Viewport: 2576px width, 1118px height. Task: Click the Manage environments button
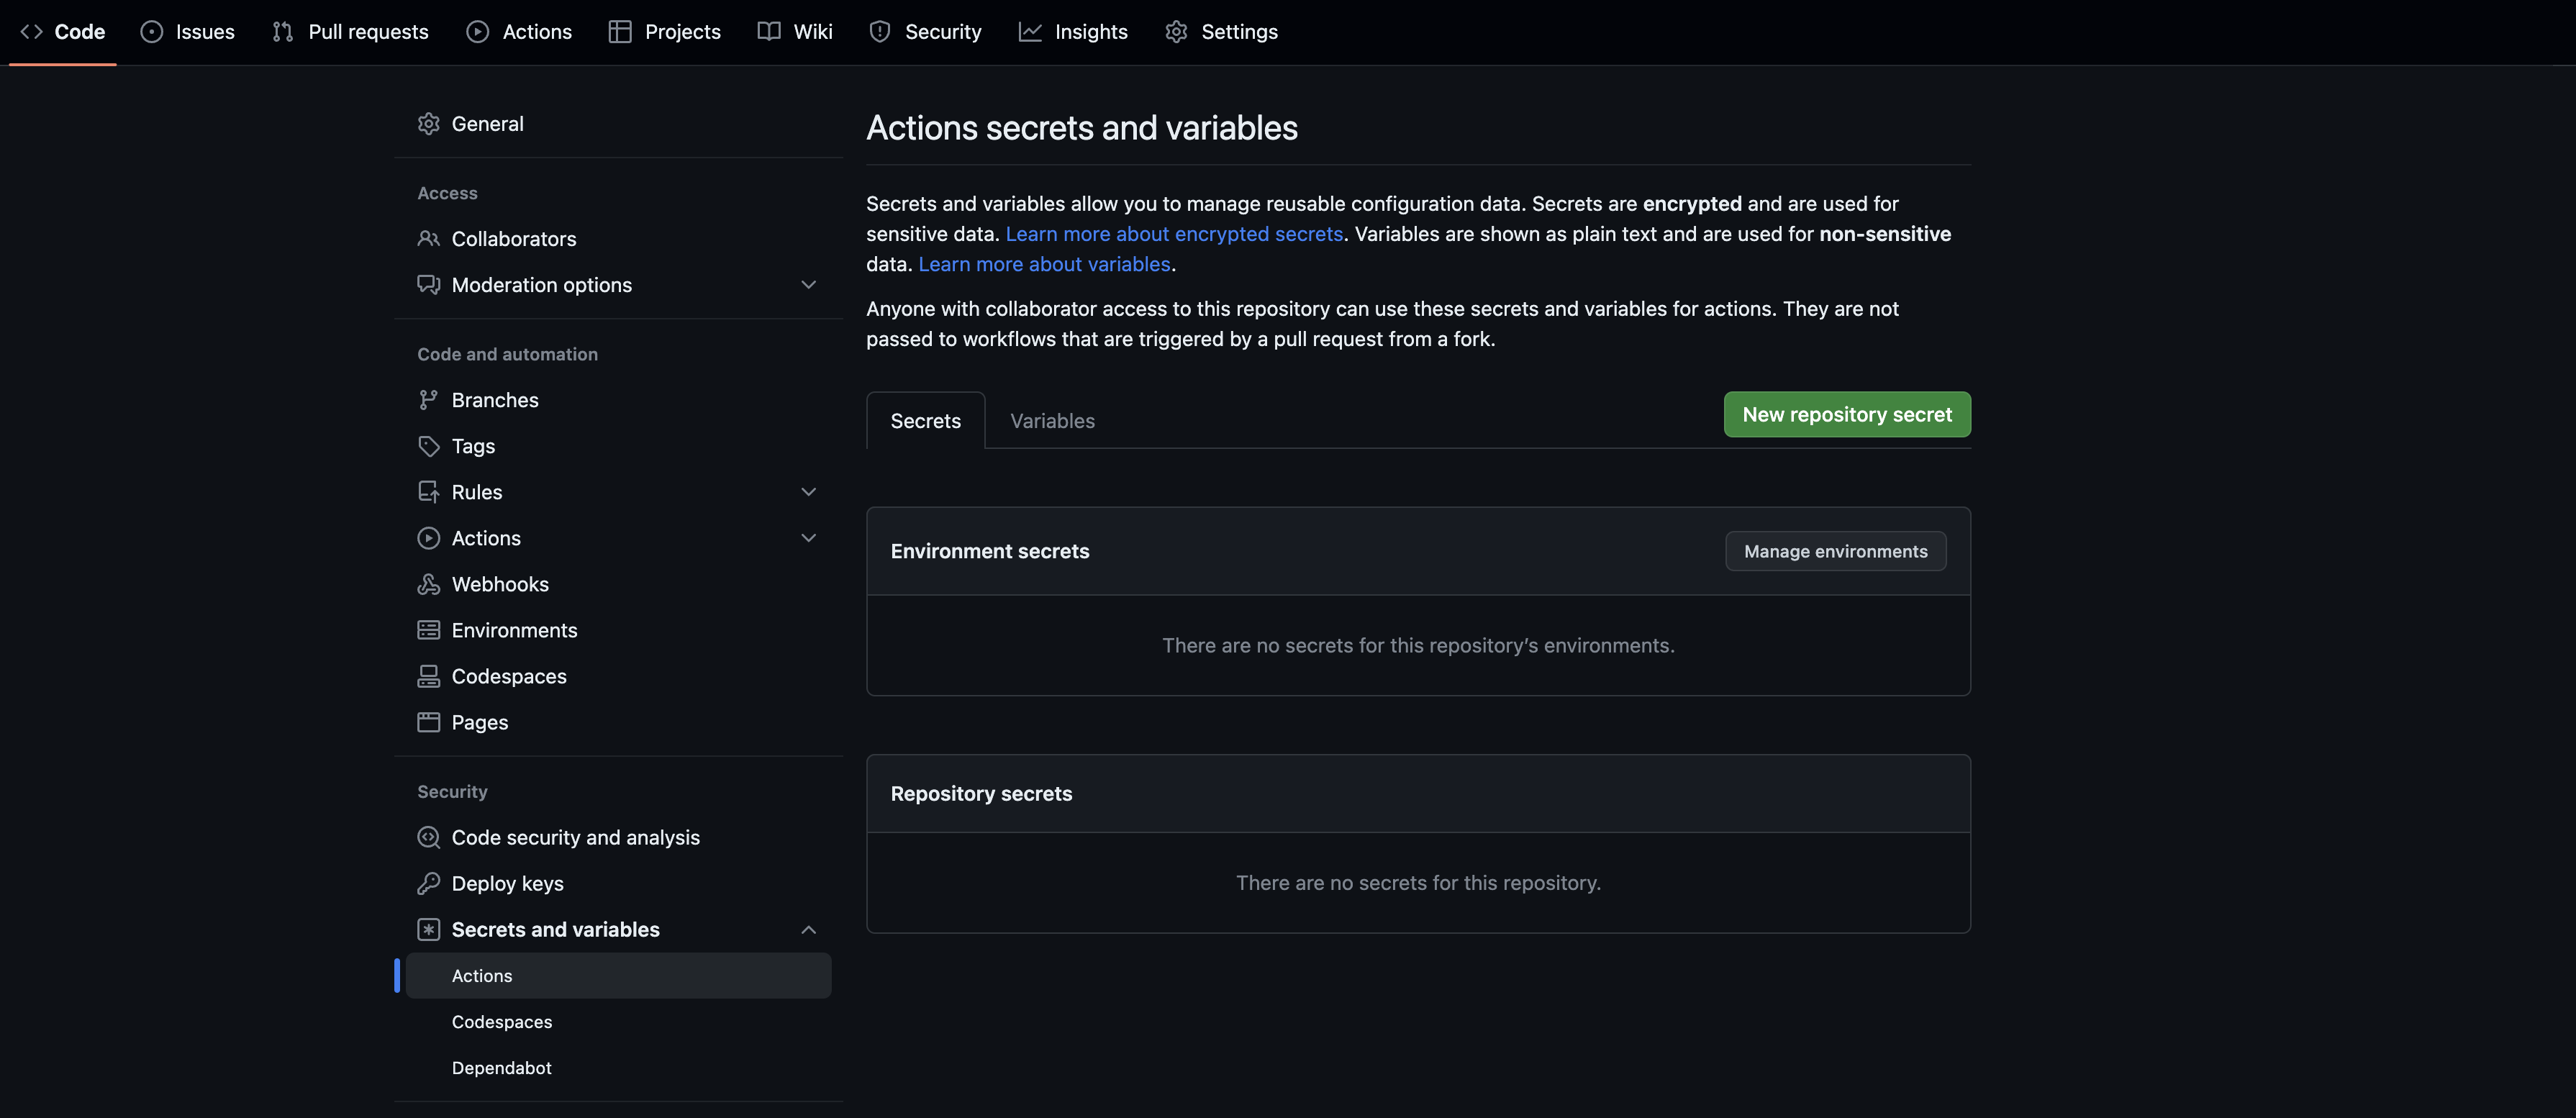(1835, 551)
